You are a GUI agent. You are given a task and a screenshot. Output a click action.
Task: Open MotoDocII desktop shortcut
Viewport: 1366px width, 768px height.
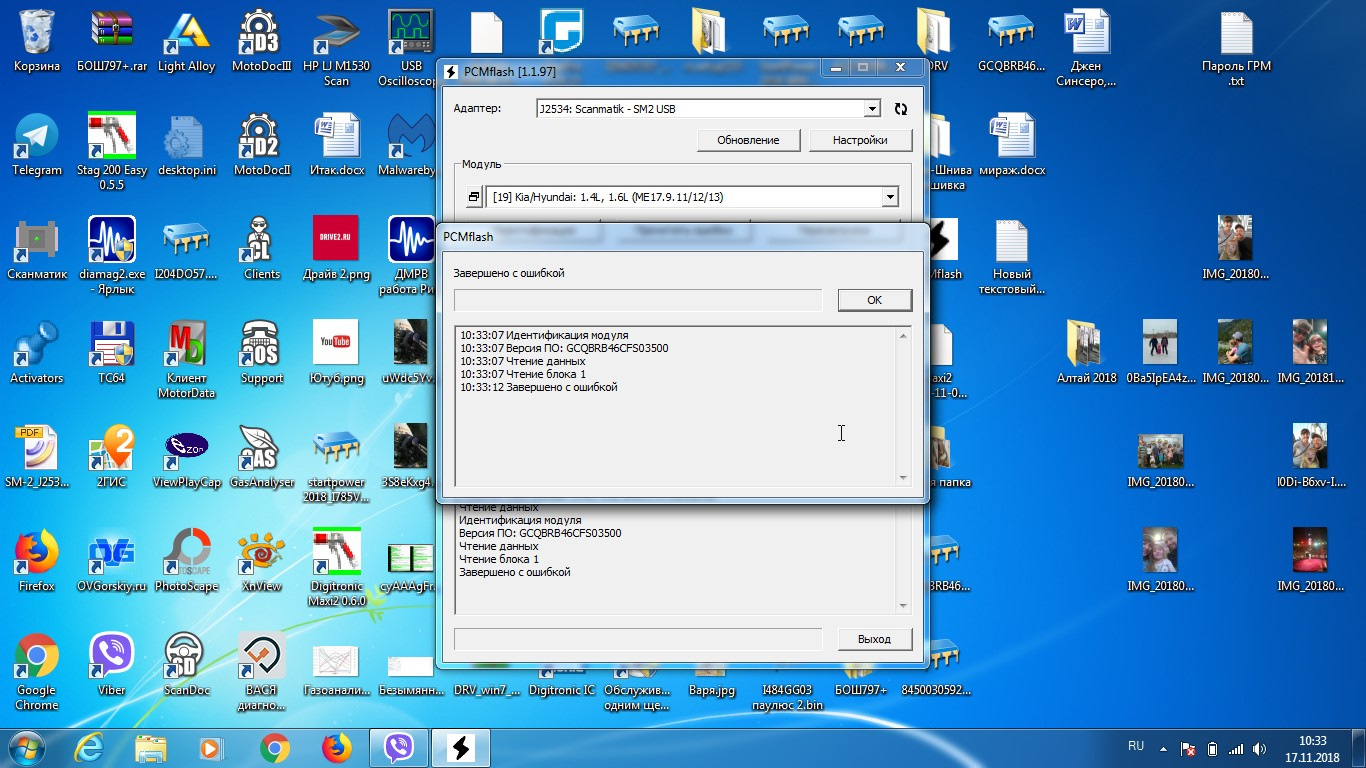[x=262, y=146]
